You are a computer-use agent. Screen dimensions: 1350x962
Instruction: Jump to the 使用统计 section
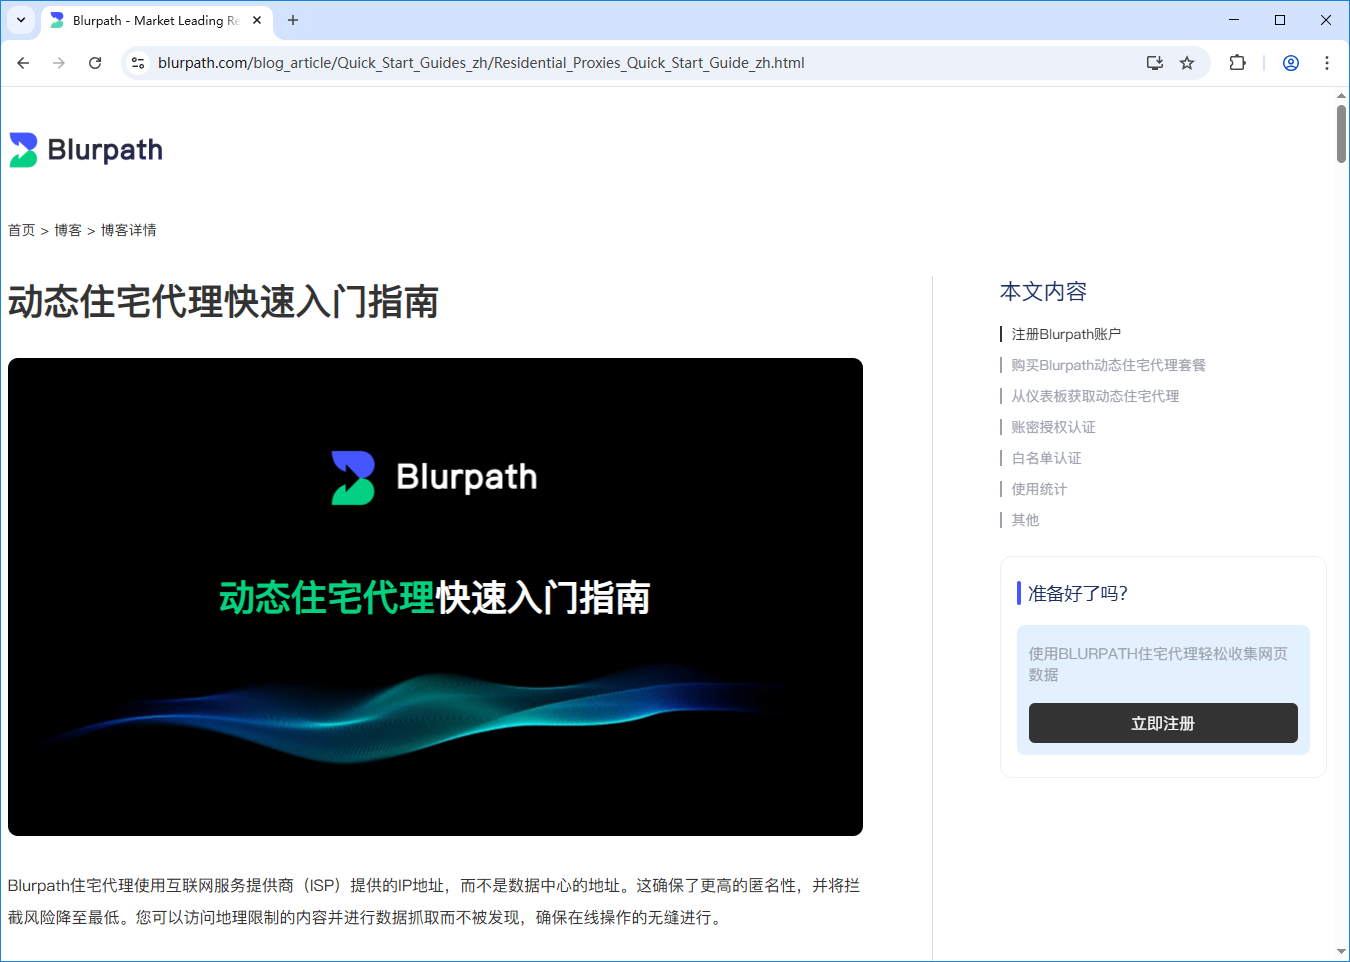[x=1039, y=489]
